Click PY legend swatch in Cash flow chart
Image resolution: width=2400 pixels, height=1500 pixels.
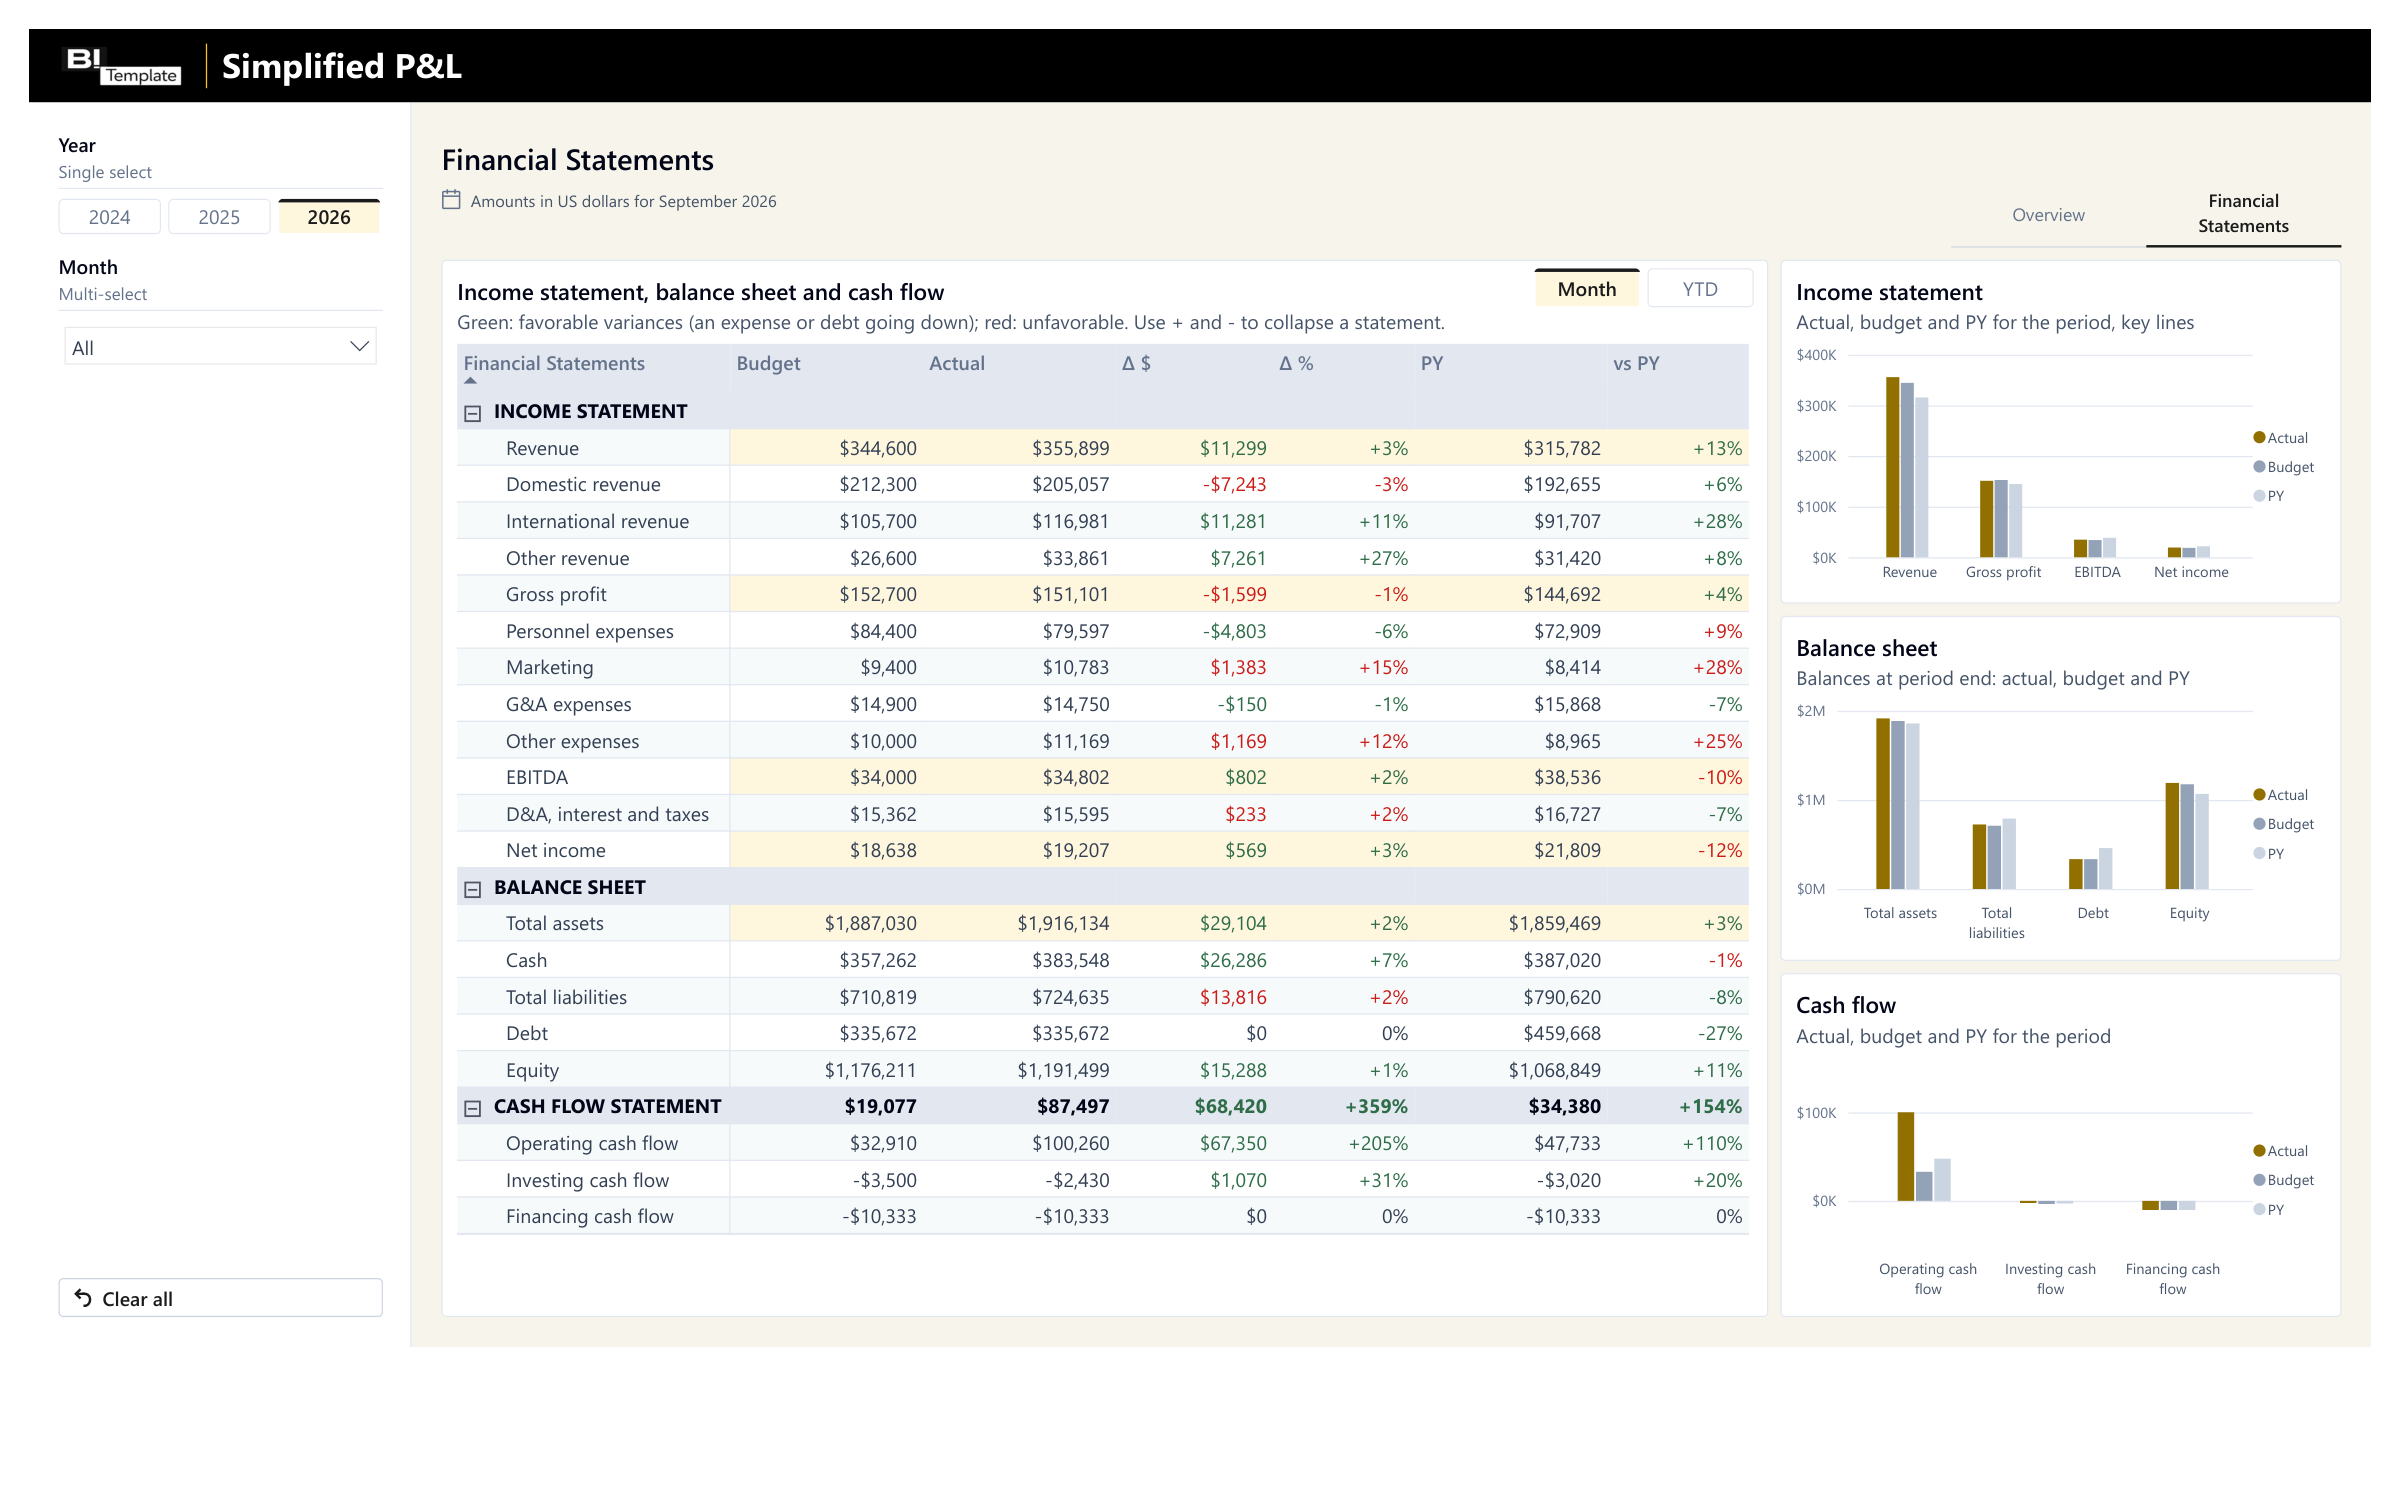[x=2259, y=1209]
